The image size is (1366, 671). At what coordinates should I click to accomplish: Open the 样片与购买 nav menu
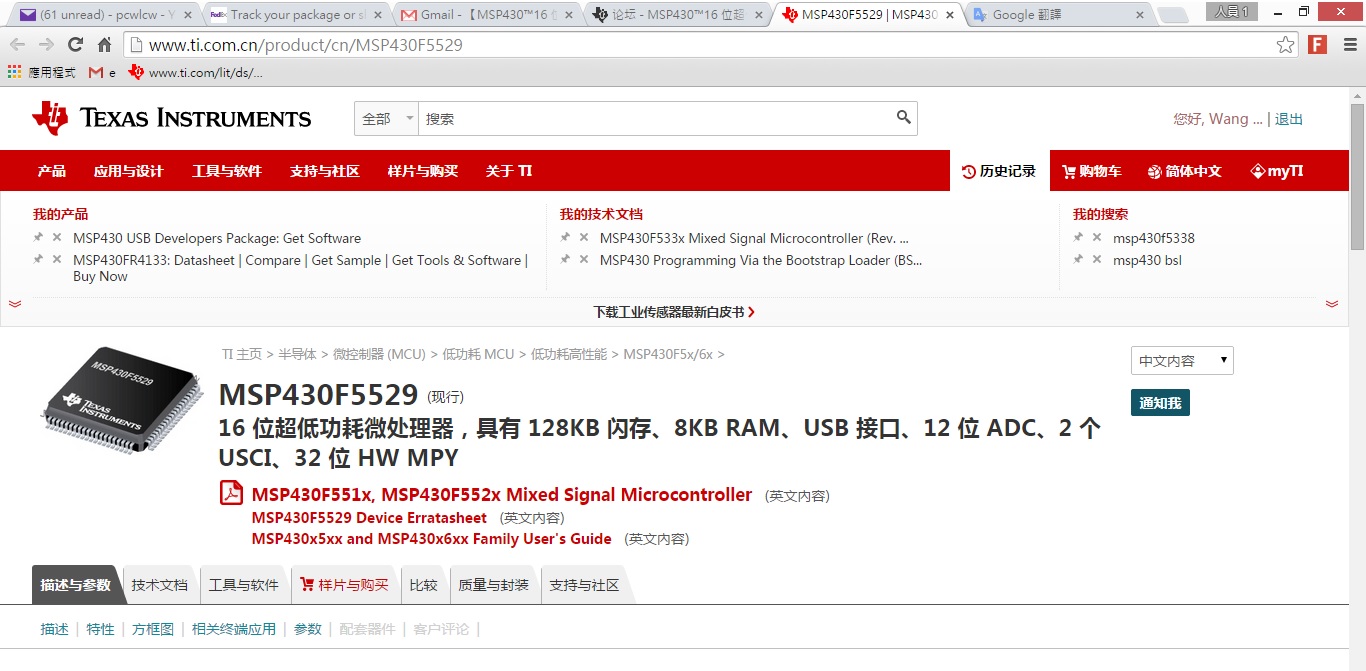click(423, 171)
